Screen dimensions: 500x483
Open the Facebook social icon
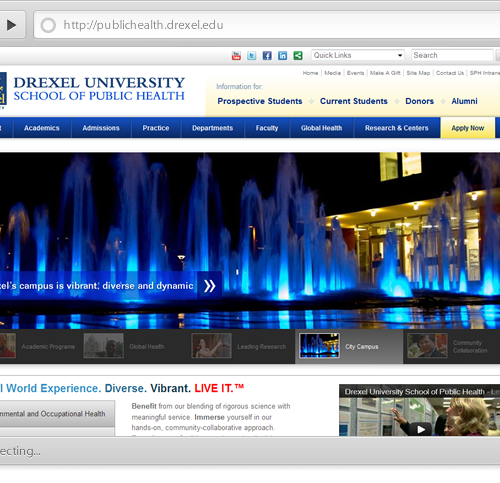click(267, 56)
